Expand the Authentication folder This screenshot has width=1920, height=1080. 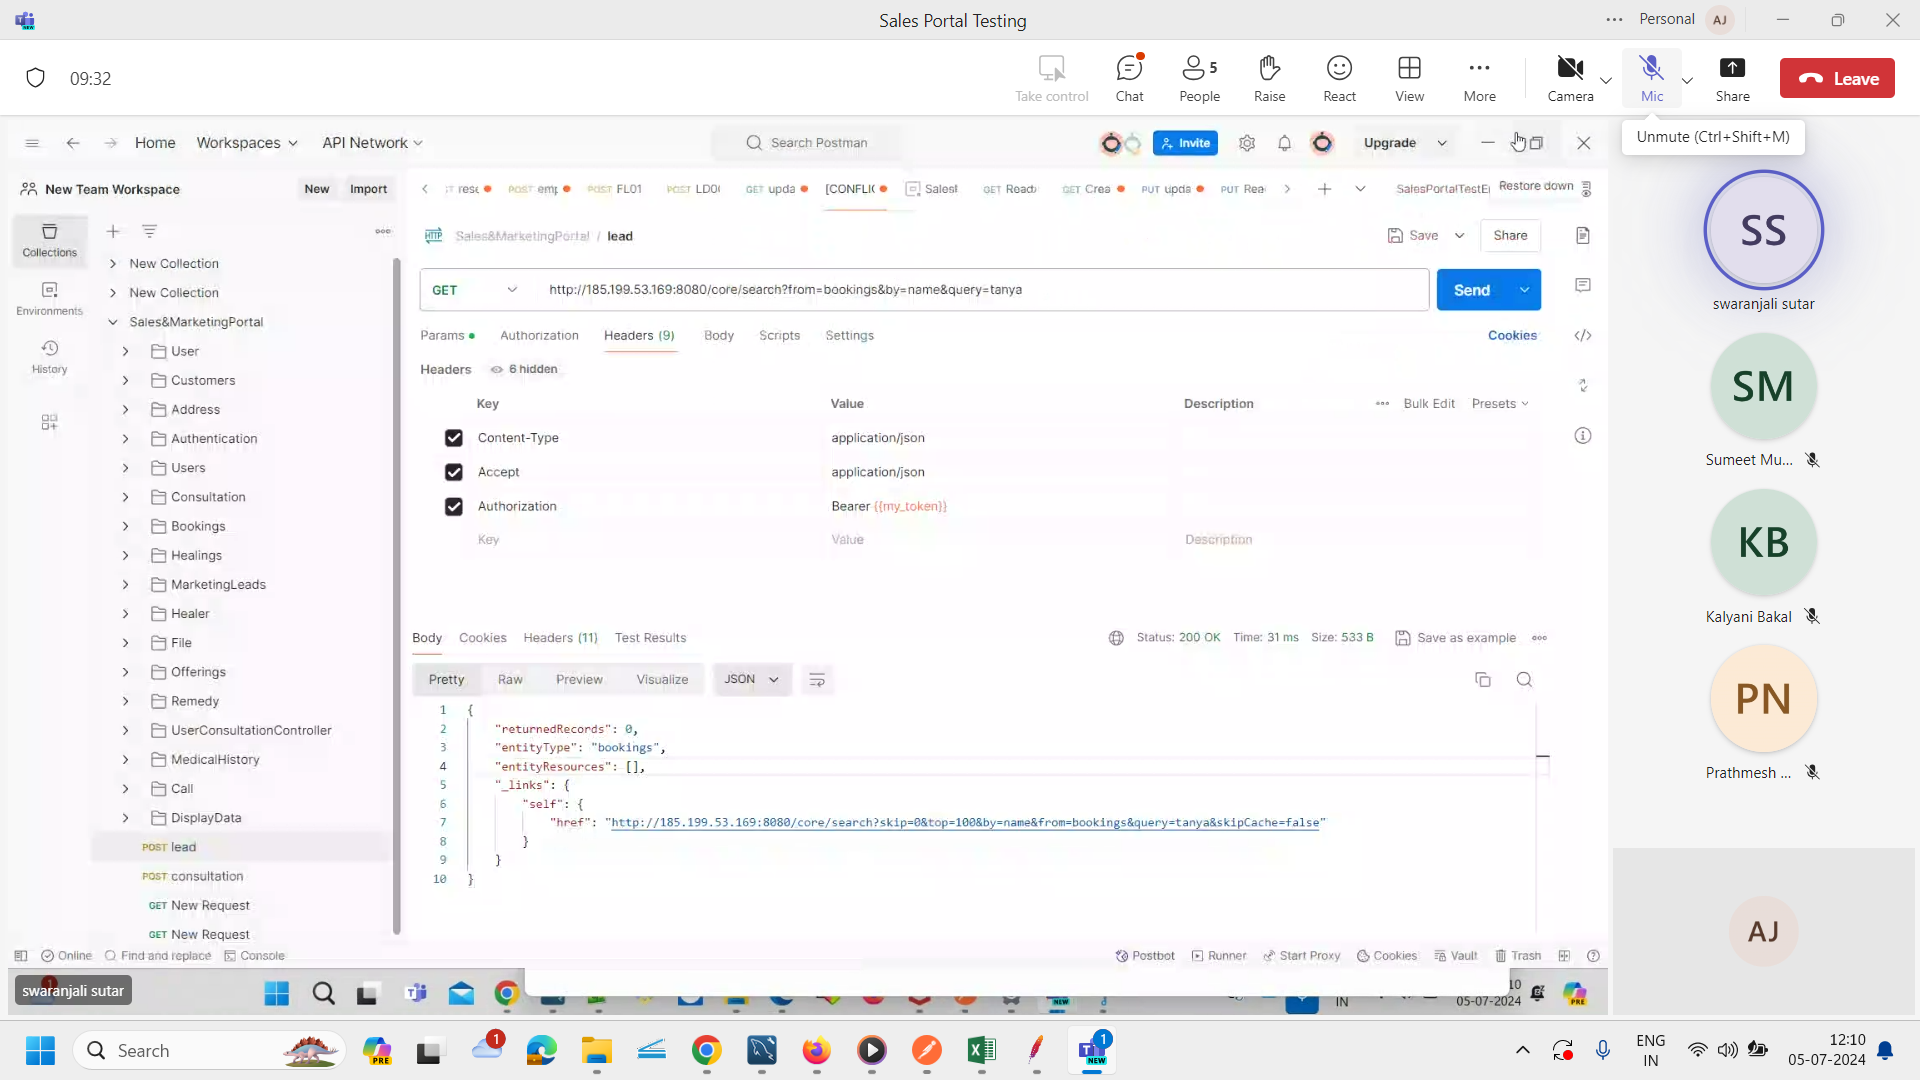[125, 439]
